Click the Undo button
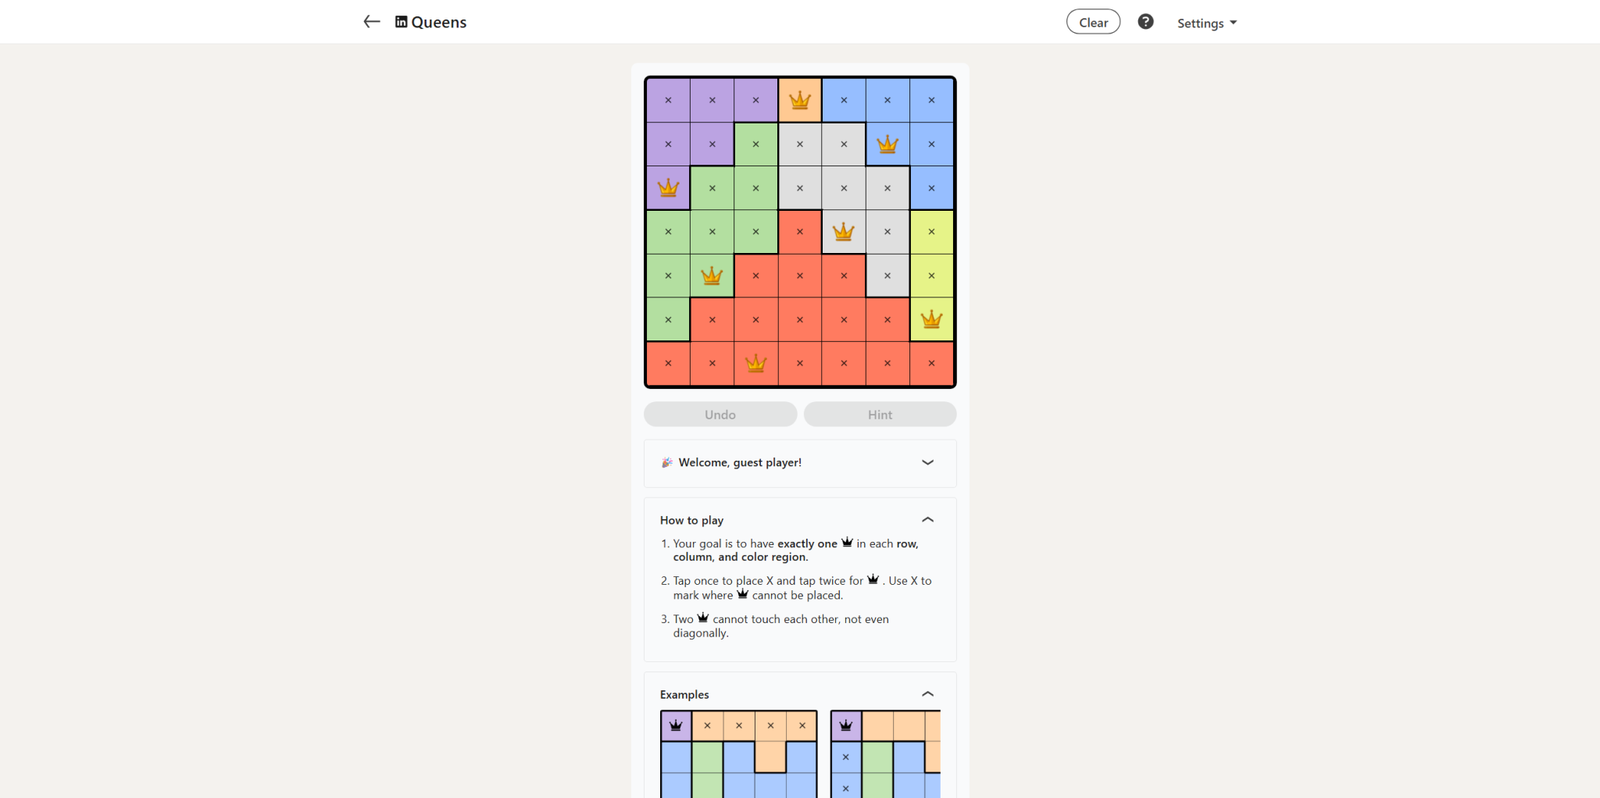Image resolution: width=1600 pixels, height=798 pixels. coord(720,415)
